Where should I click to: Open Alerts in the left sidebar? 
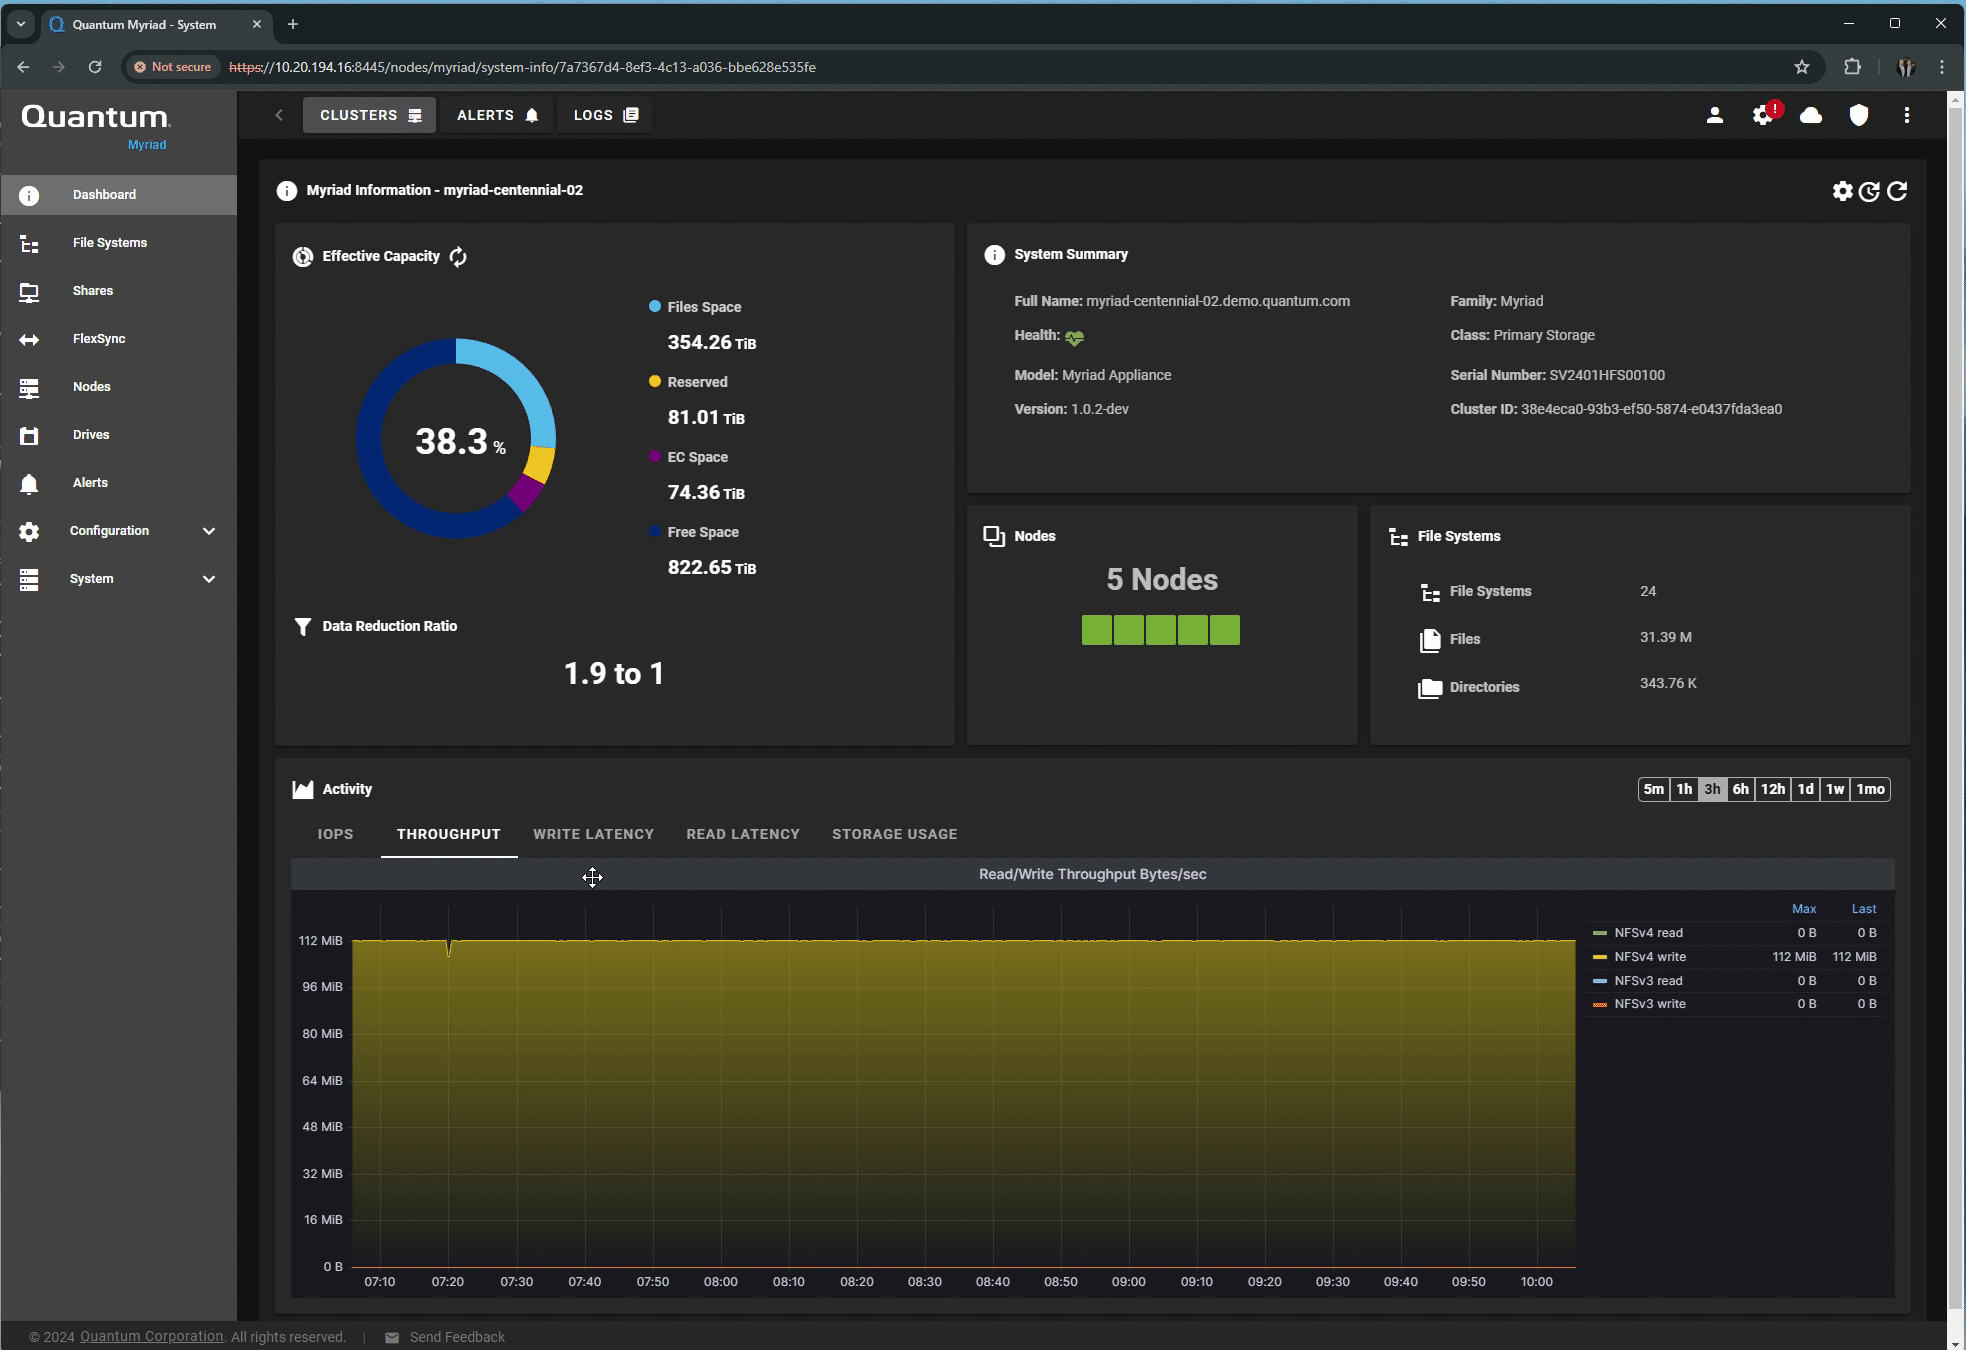click(118, 483)
